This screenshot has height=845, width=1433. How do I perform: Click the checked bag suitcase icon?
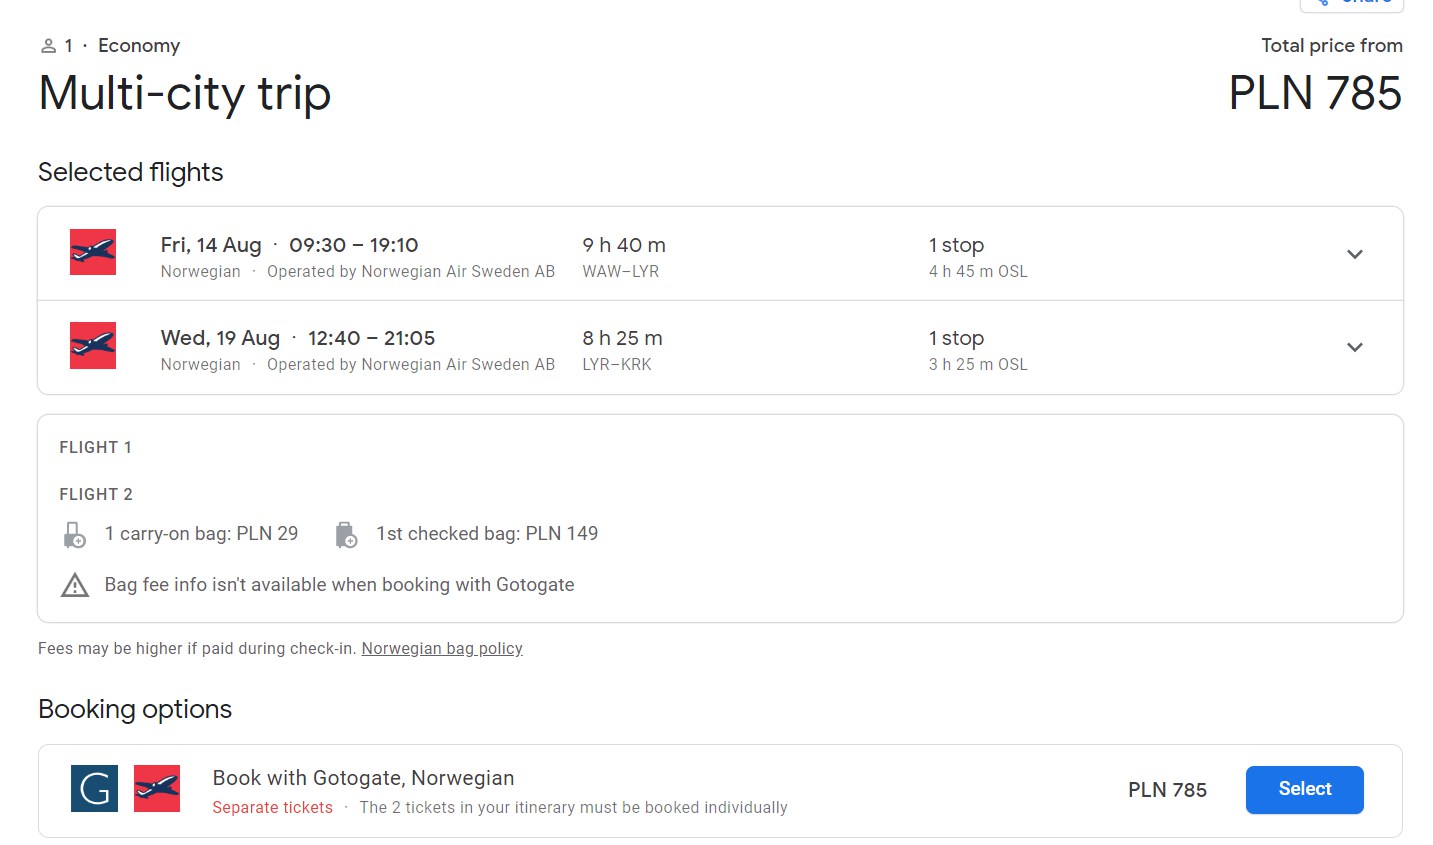pyautogui.click(x=346, y=535)
